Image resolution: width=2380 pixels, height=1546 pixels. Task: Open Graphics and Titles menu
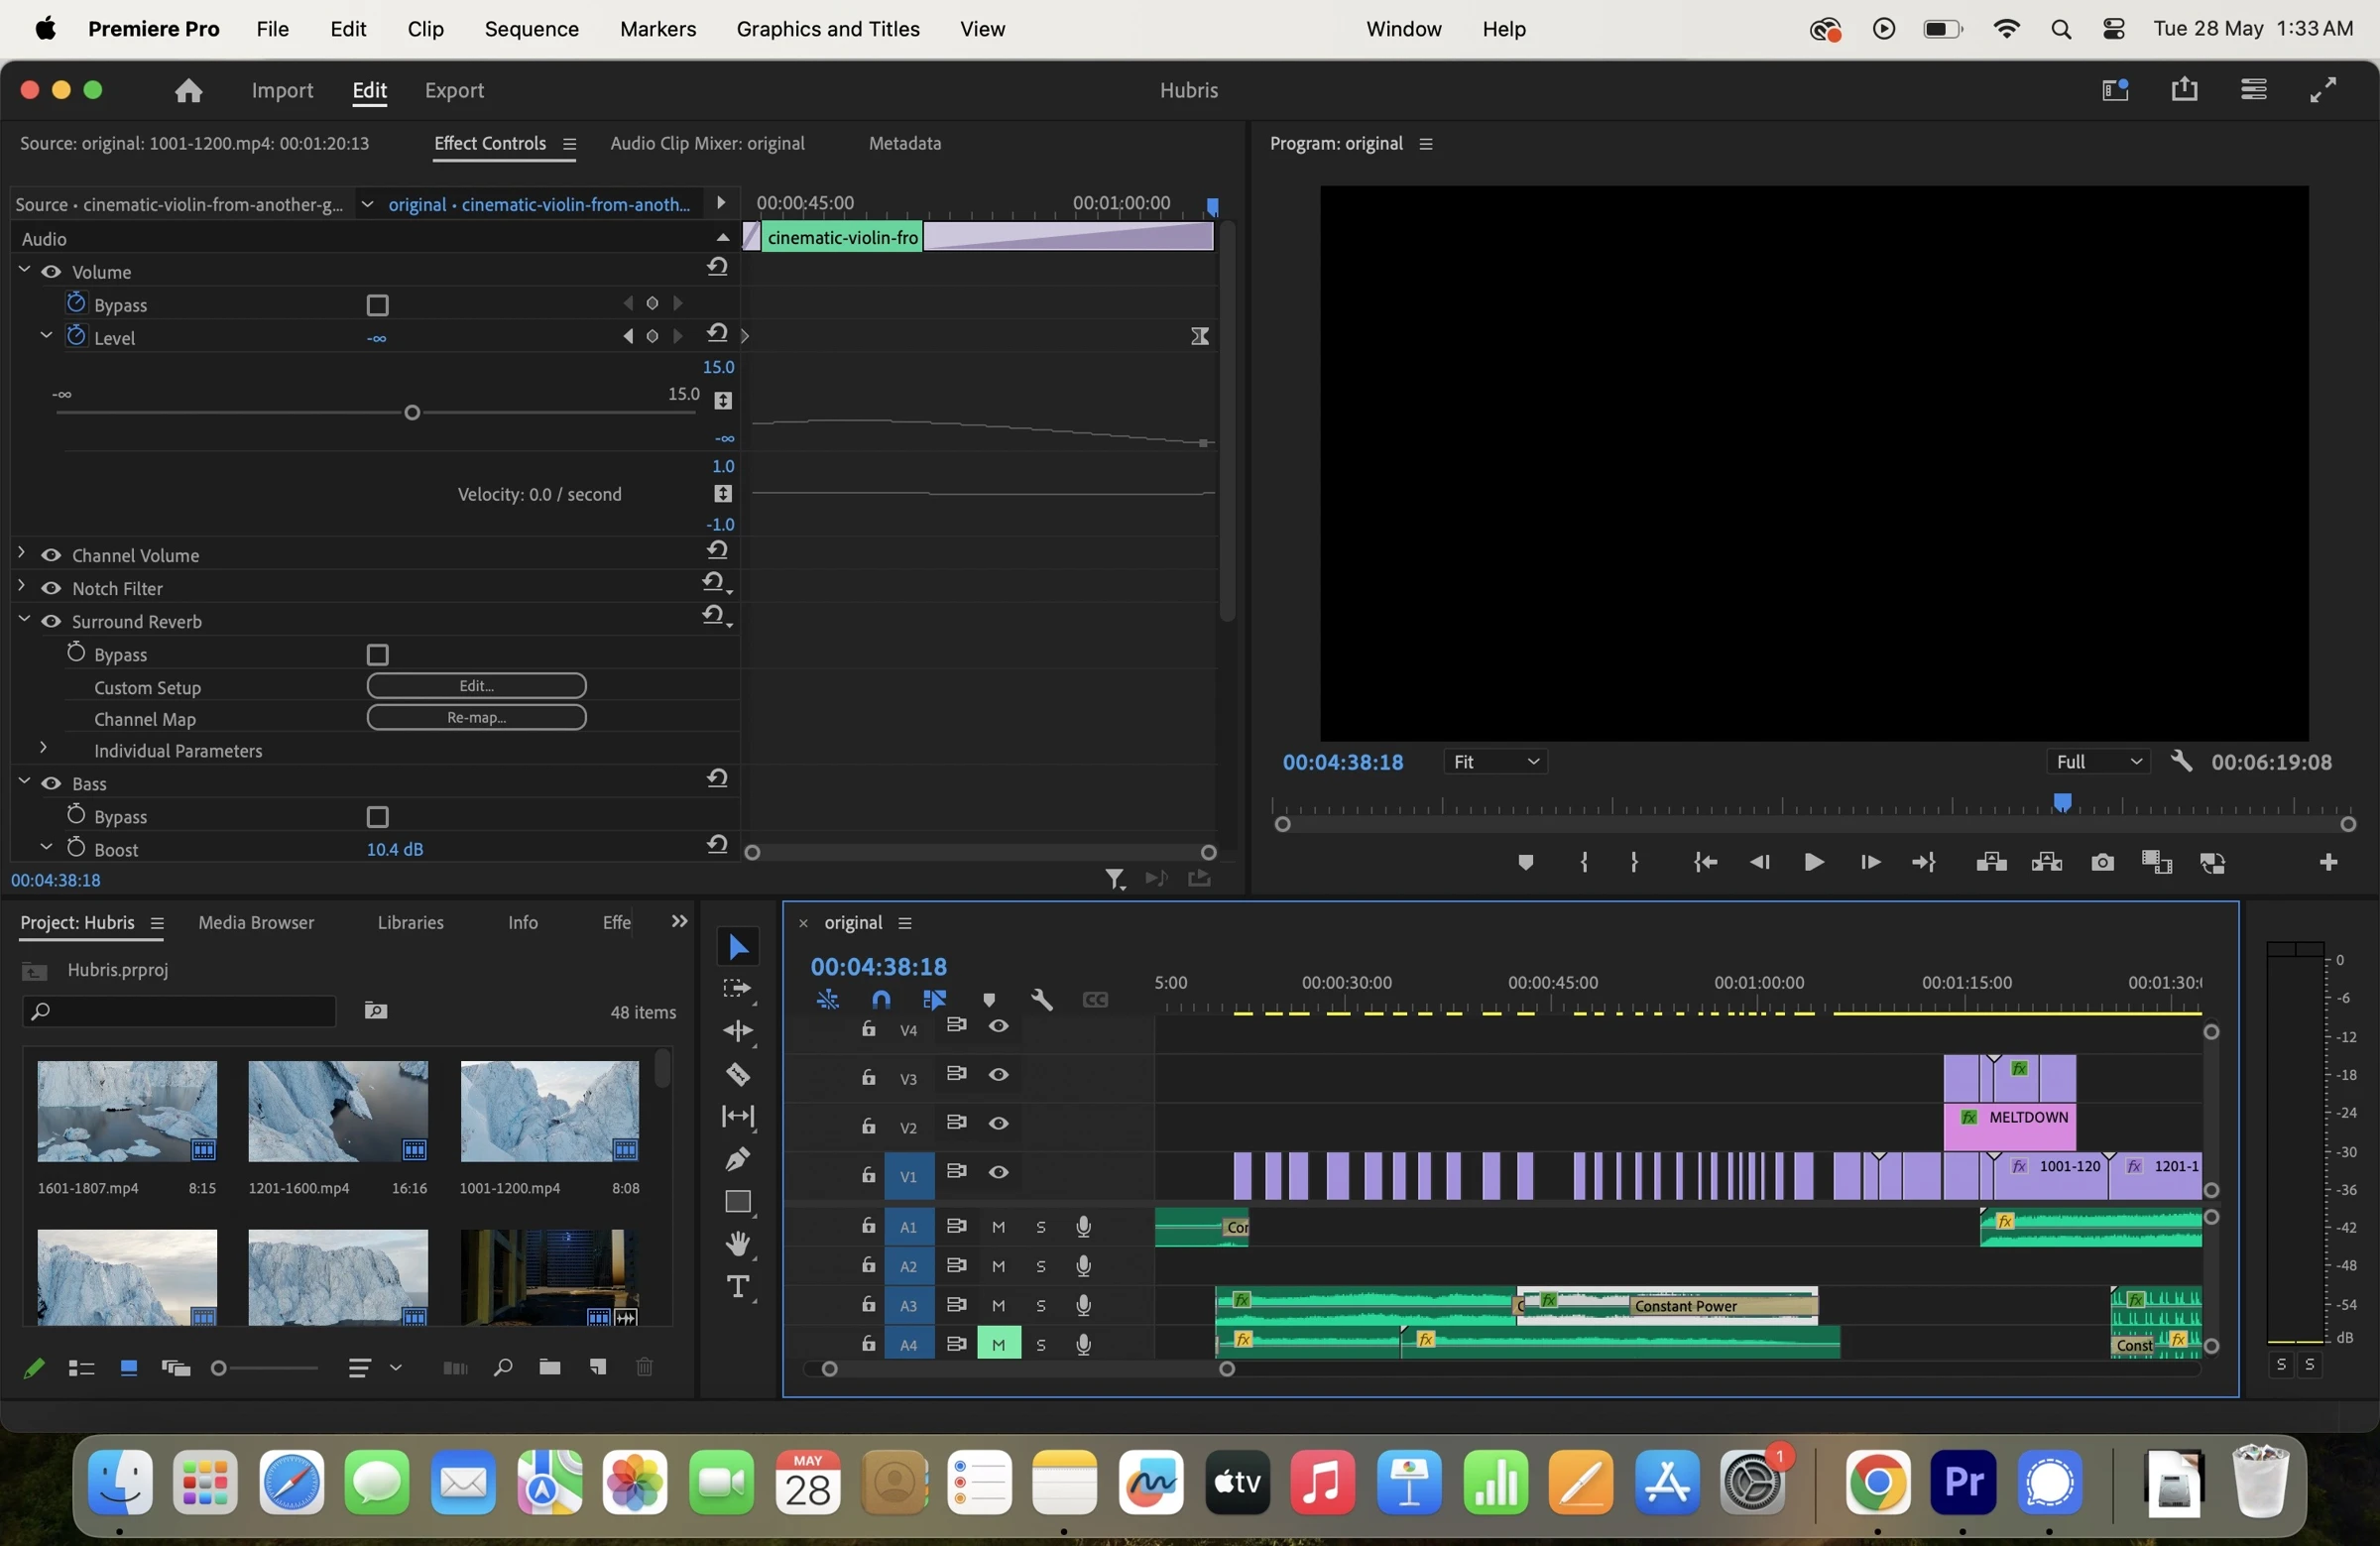[827, 29]
